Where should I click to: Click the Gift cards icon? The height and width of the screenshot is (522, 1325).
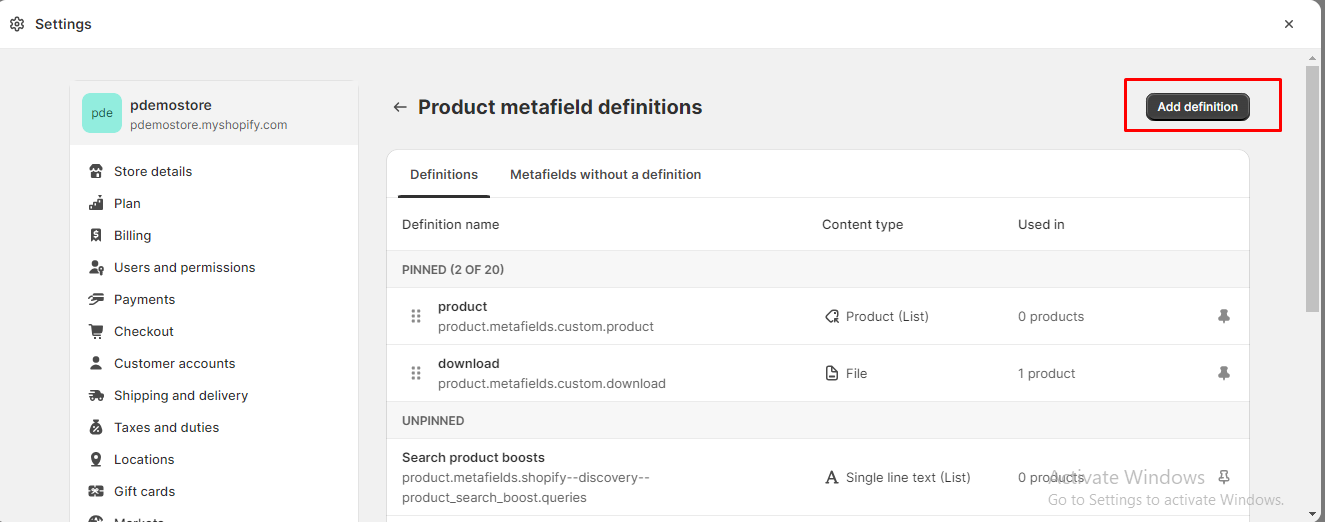(x=96, y=491)
